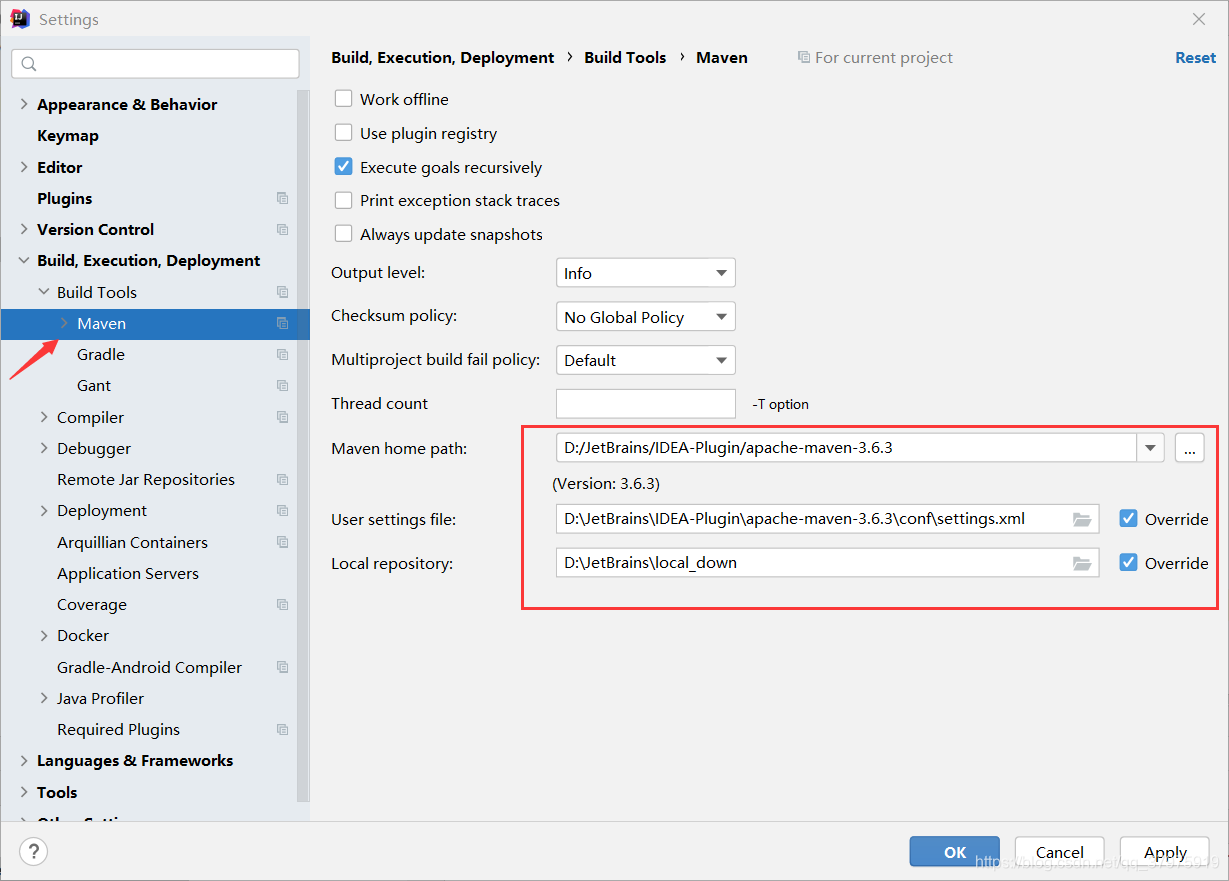The image size is (1229, 881).
Task: Click Build Tools breadcrumb
Action: click(625, 58)
